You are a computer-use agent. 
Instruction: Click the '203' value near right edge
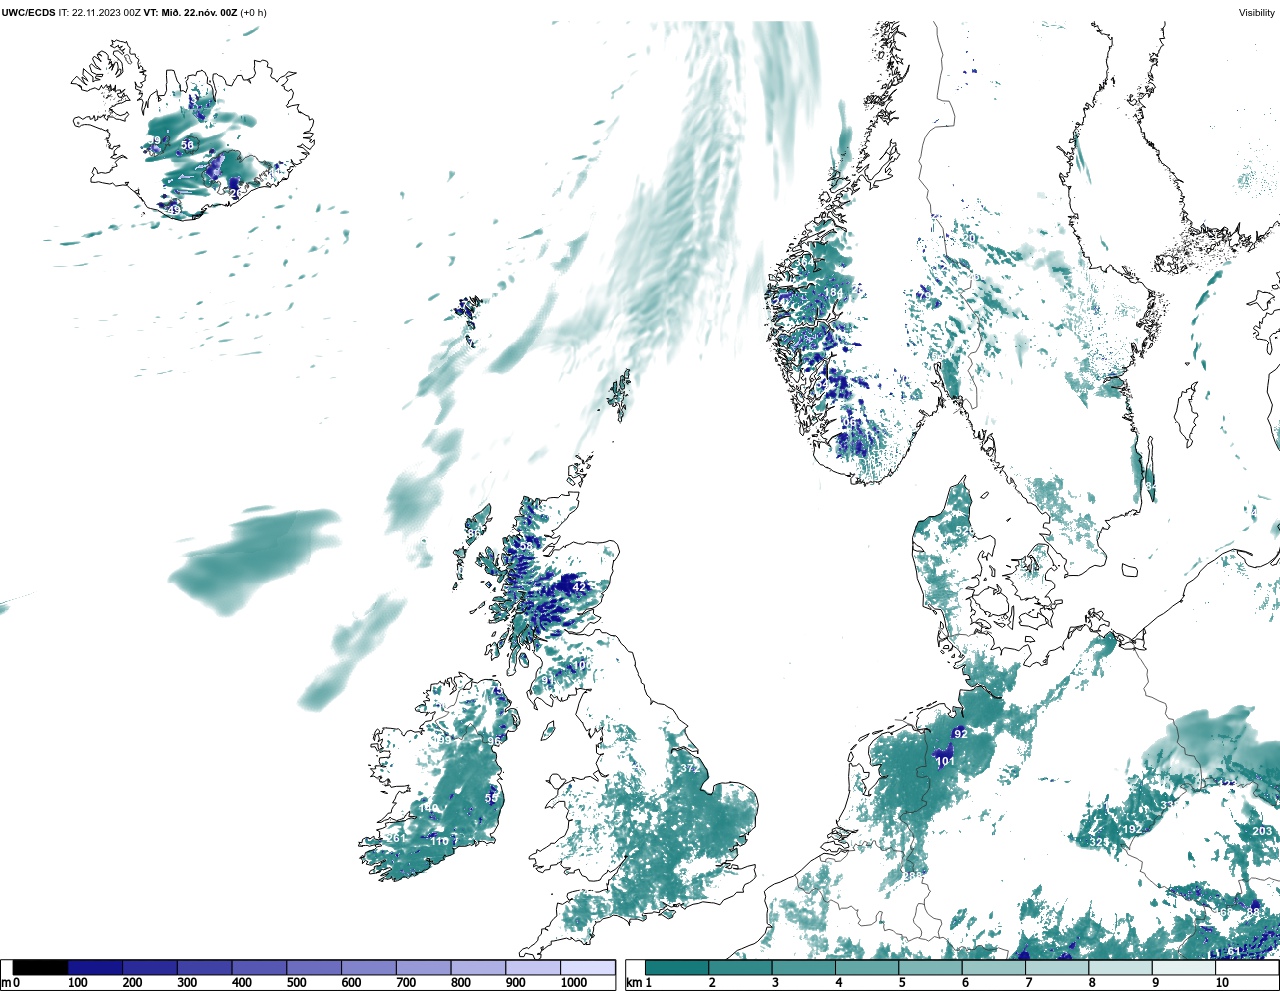1262,831
